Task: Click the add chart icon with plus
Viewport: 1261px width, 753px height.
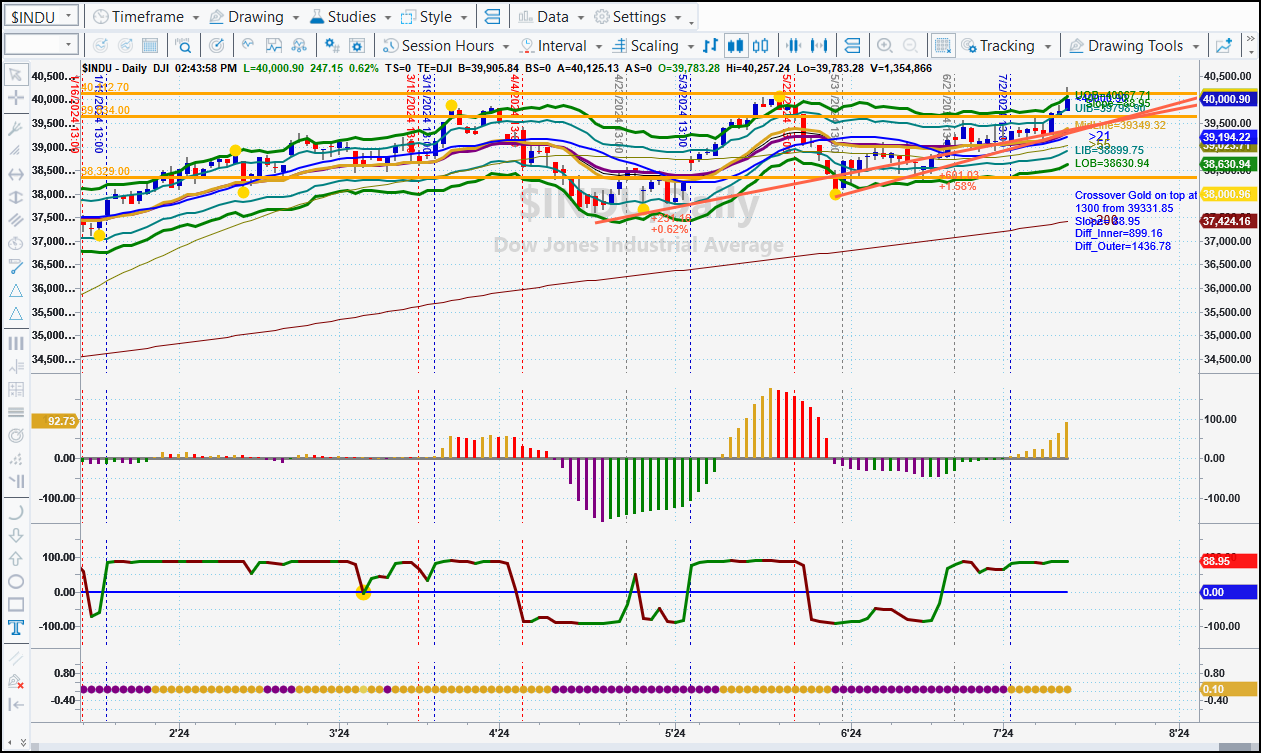Action: (1223, 45)
